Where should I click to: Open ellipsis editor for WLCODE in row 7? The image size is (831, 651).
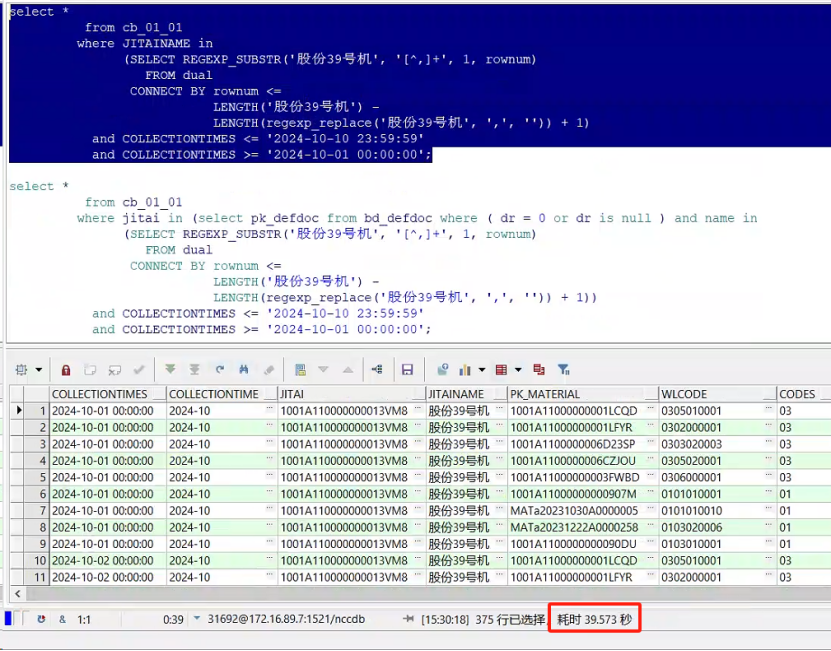pos(768,509)
